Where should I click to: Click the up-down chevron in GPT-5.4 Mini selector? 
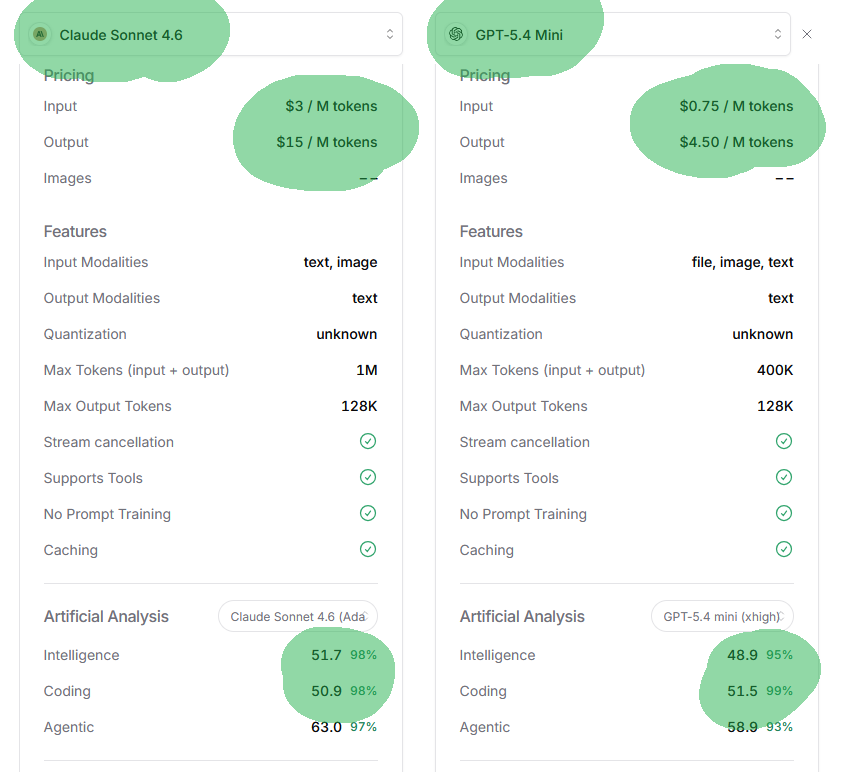click(x=778, y=35)
